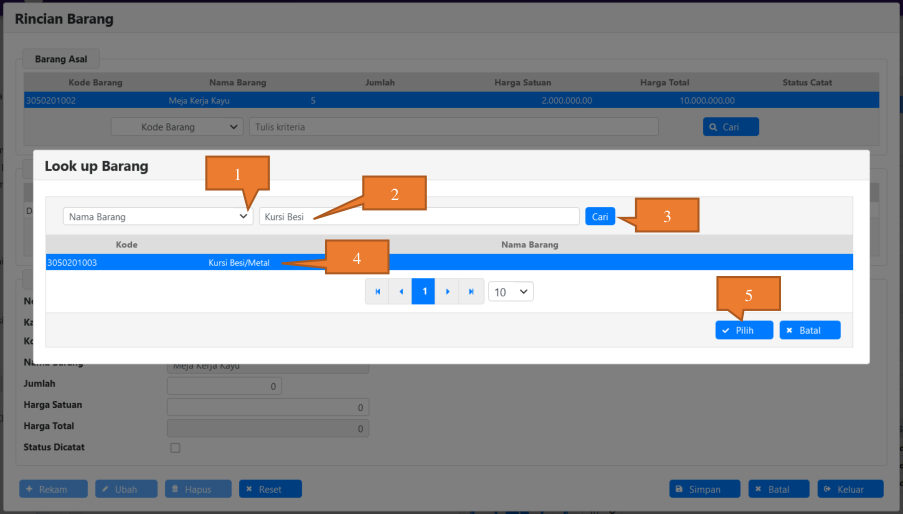The image size is (903, 514).
Task: Select Meja Kerja Kayu row in Barang Asal
Action: pyautogui.click(x=450, y=100)
